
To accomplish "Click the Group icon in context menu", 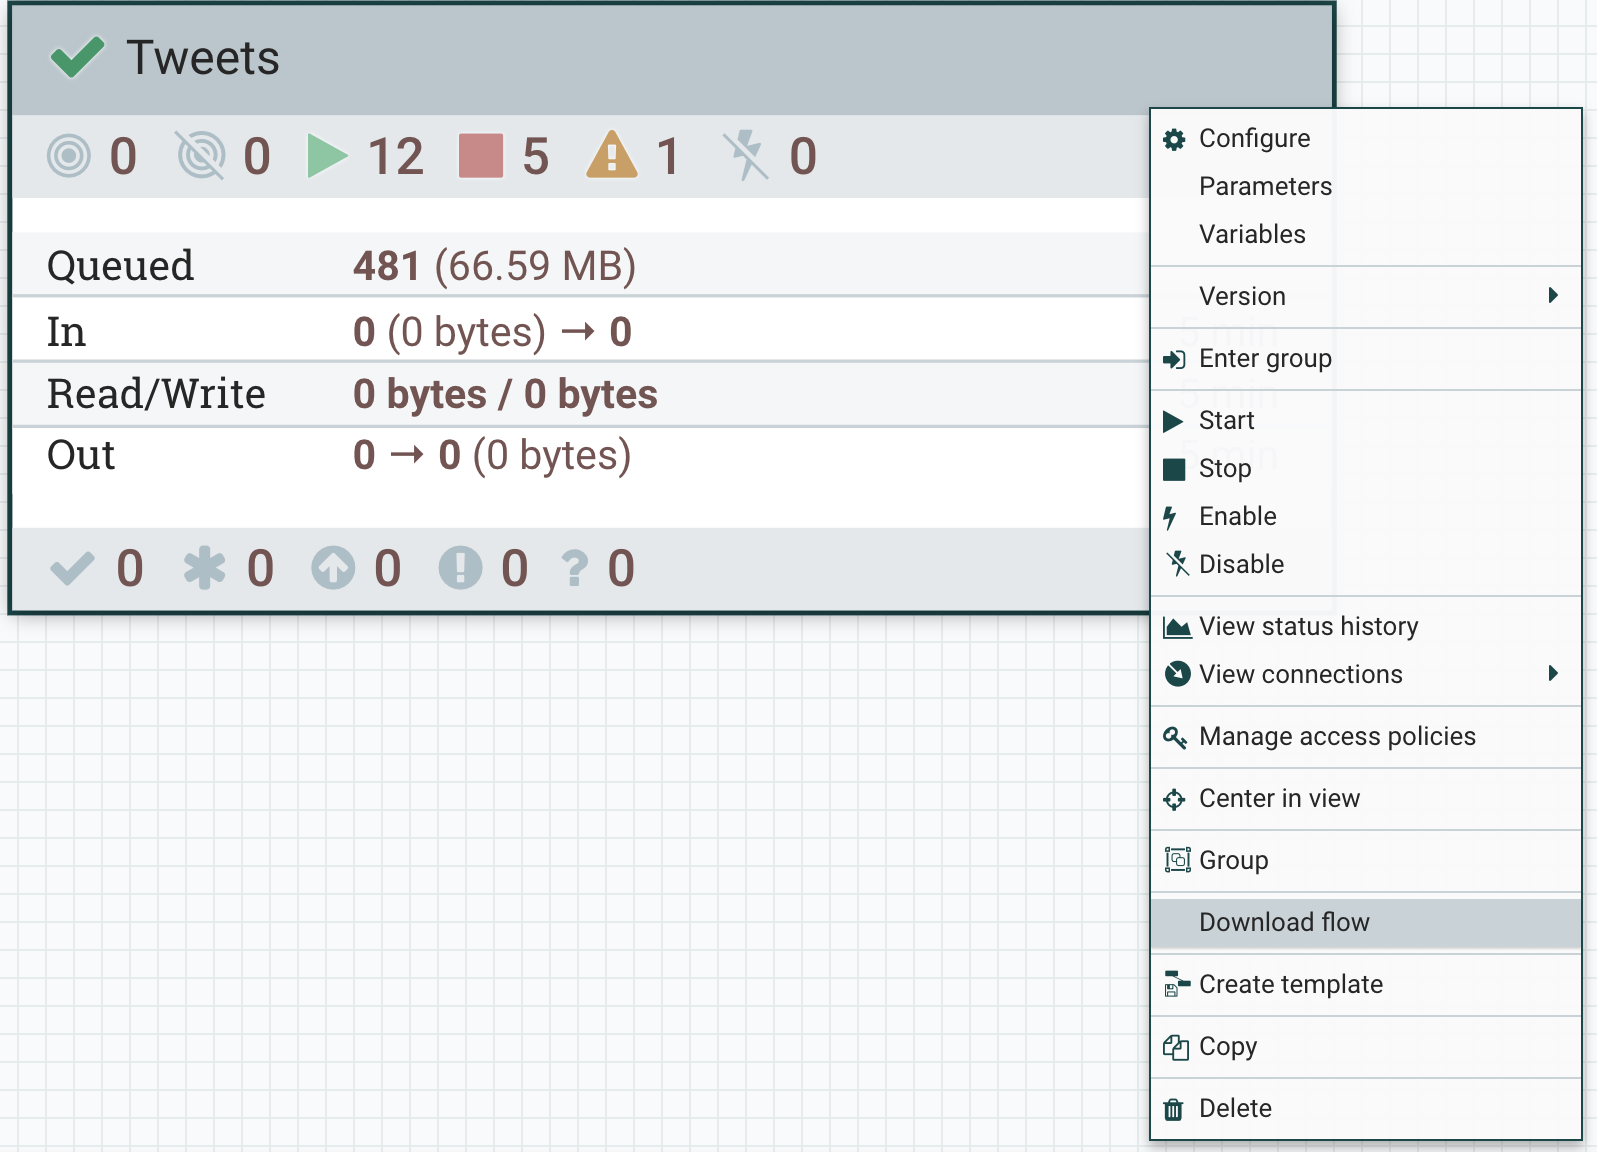I will (x=1177, y=860).
